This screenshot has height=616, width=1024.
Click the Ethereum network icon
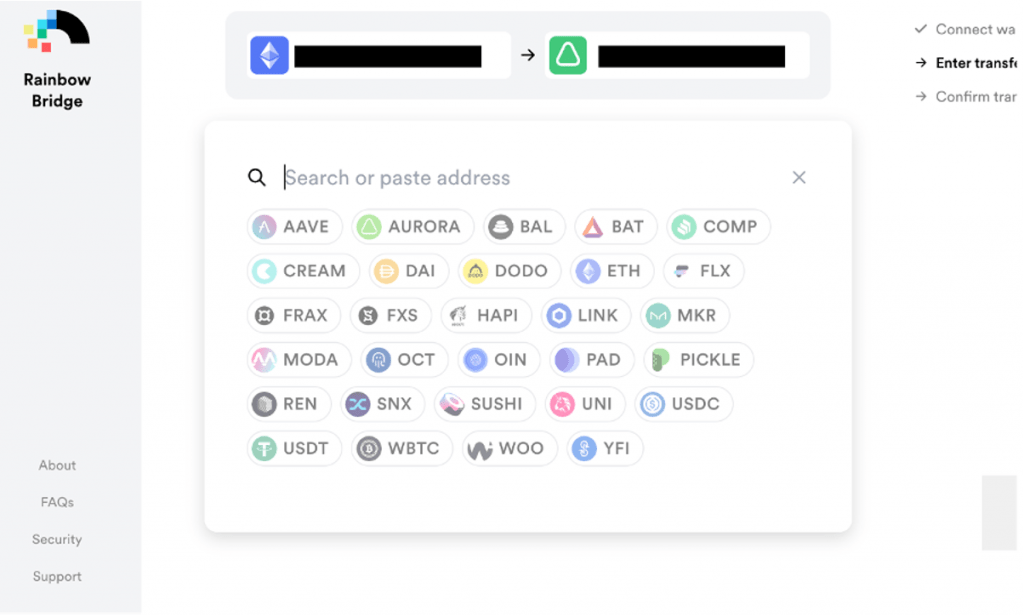click(269, 56)
